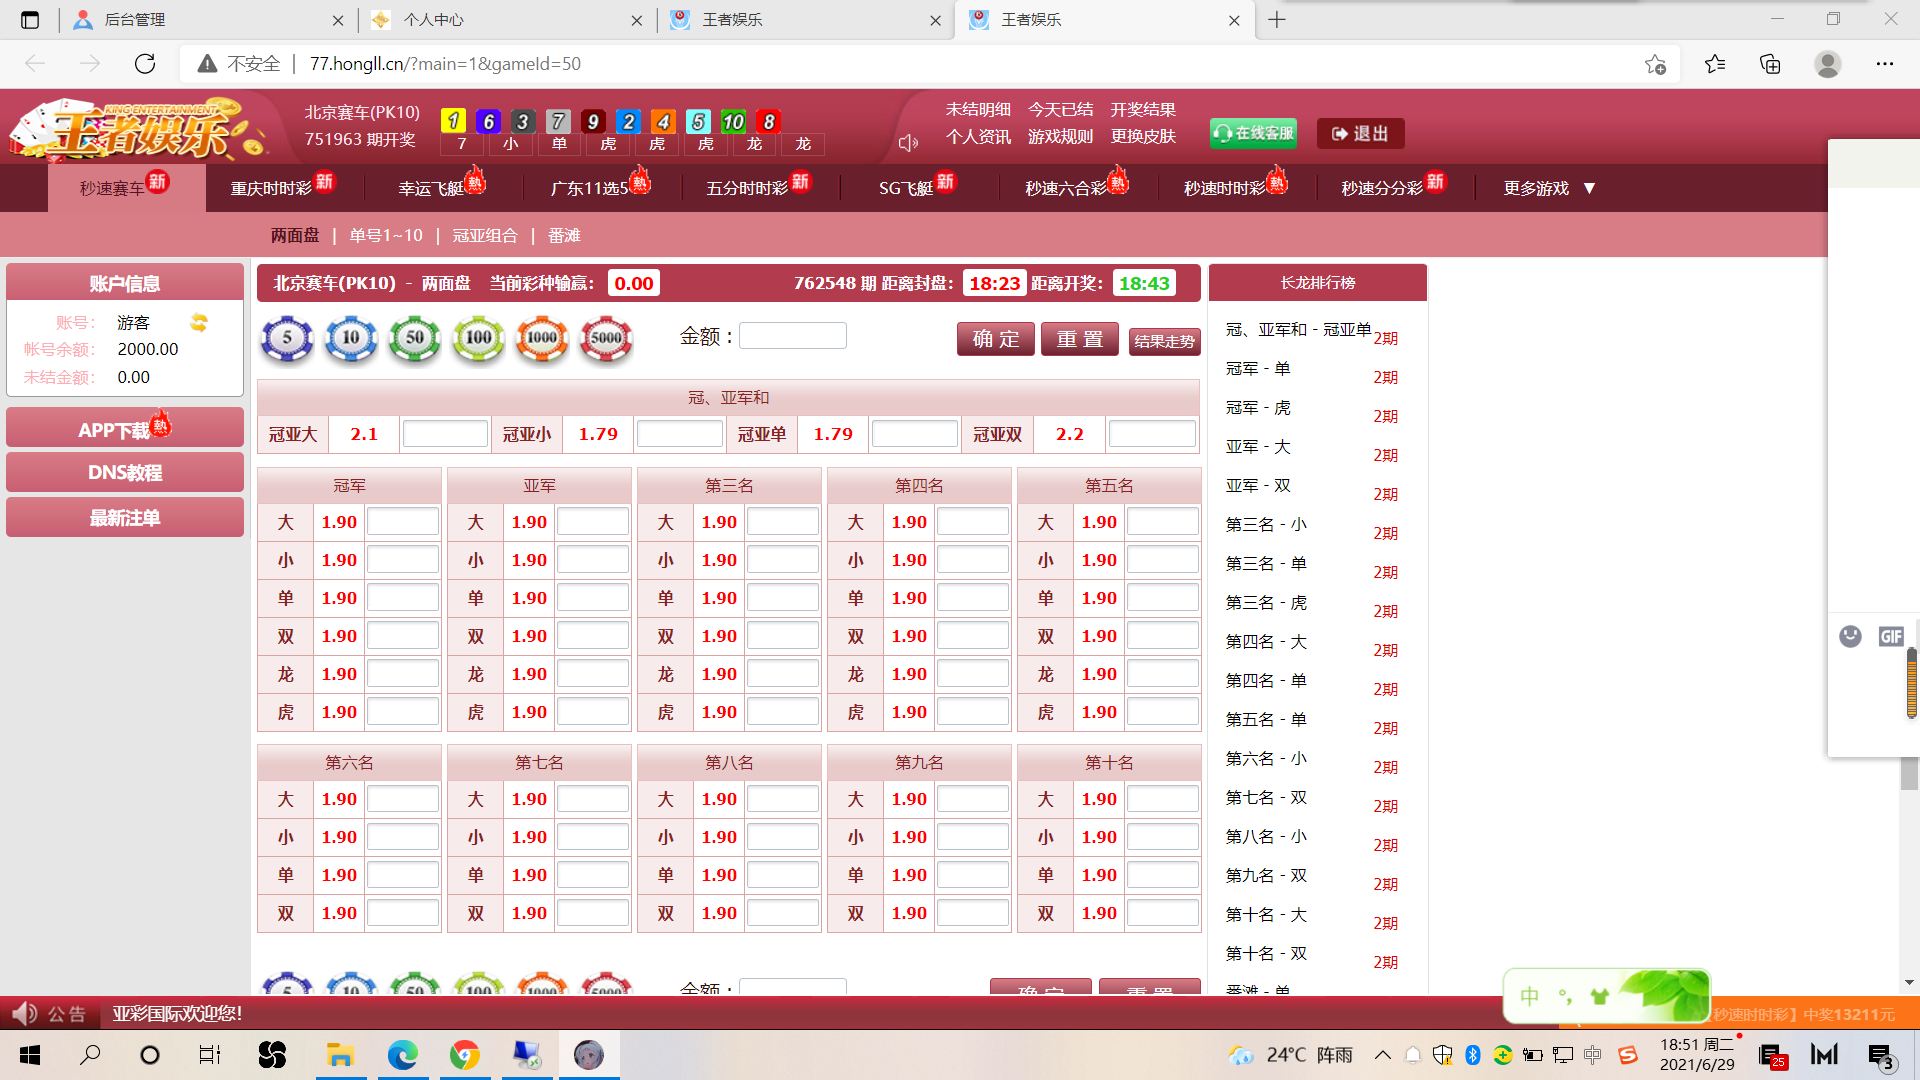This screenshot has height=1080, width=1920.
Task: Open the 冠亚组合 bet type
Action: tap(485, 235)
